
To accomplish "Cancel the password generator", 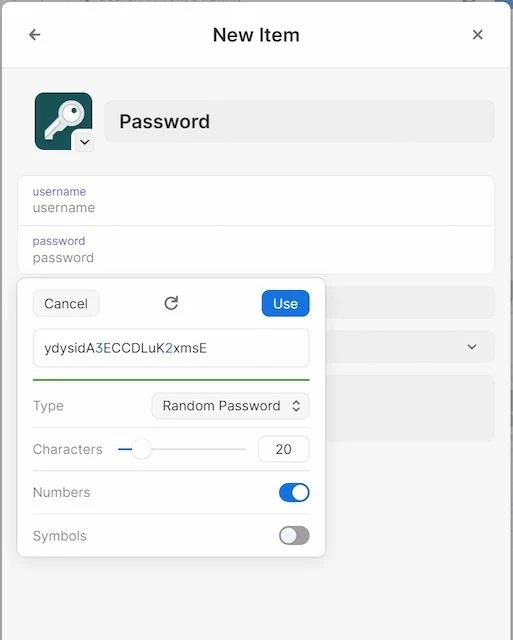I will click(66, 303).
